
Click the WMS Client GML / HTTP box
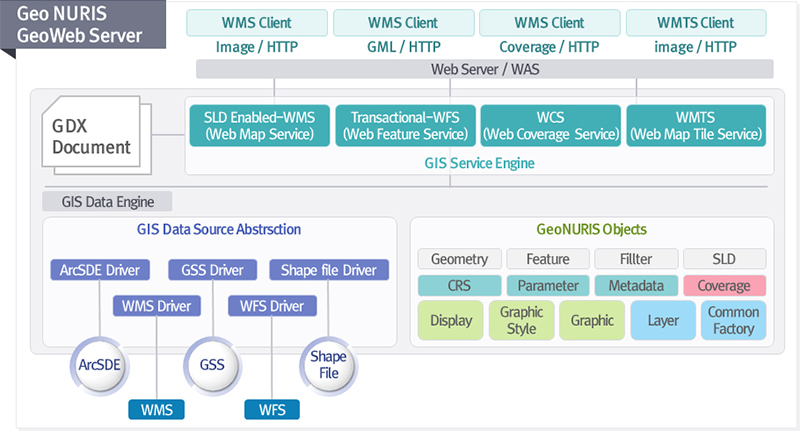tap(404, 23)
